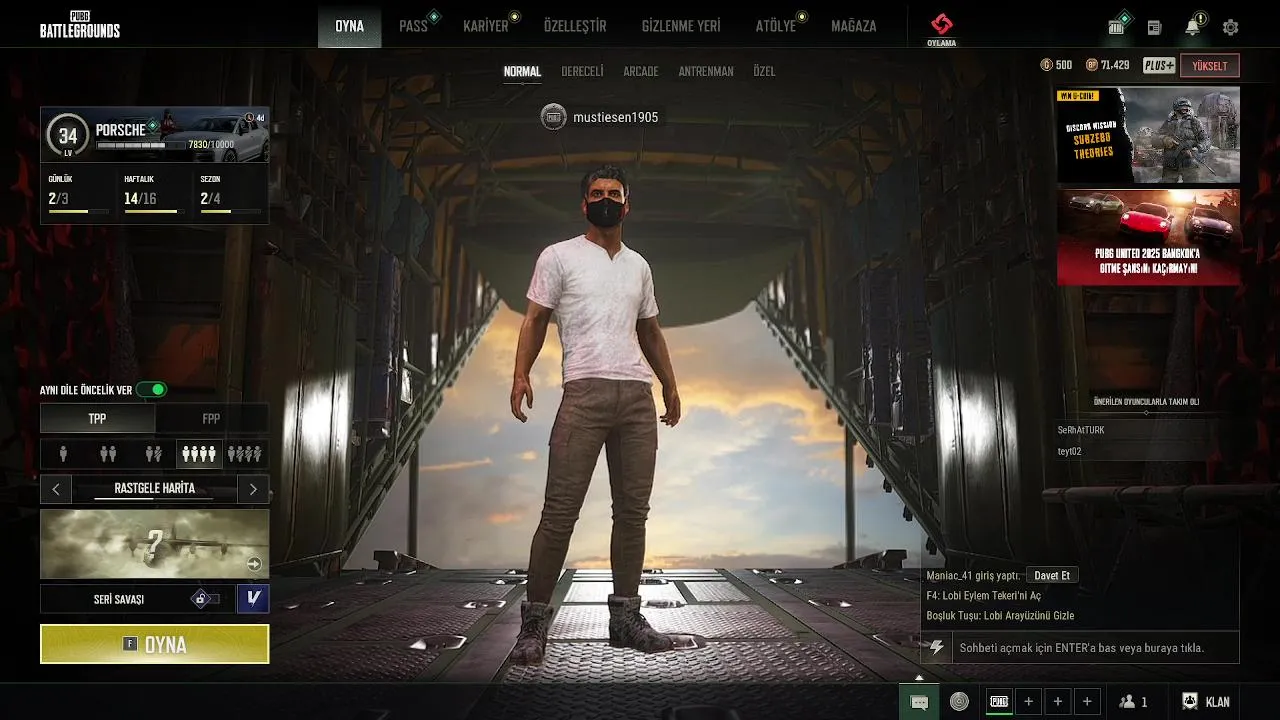Image resolution: width=1280 pixels, height=720 pixels.
Task: Click player badge icon beside mustiesen1905
Action: [x=553, y=117]
